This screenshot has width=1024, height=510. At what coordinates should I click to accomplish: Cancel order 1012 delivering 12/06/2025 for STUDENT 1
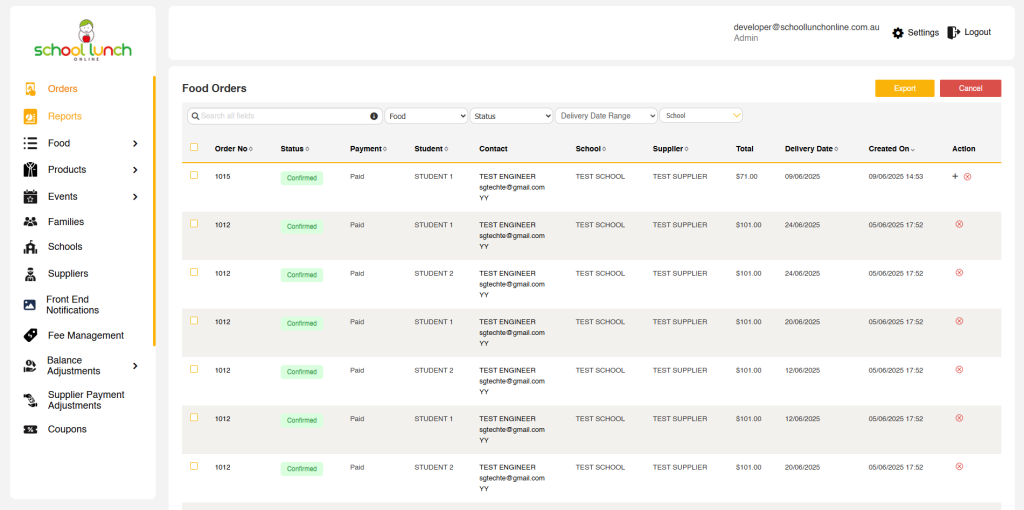point(959,418)
